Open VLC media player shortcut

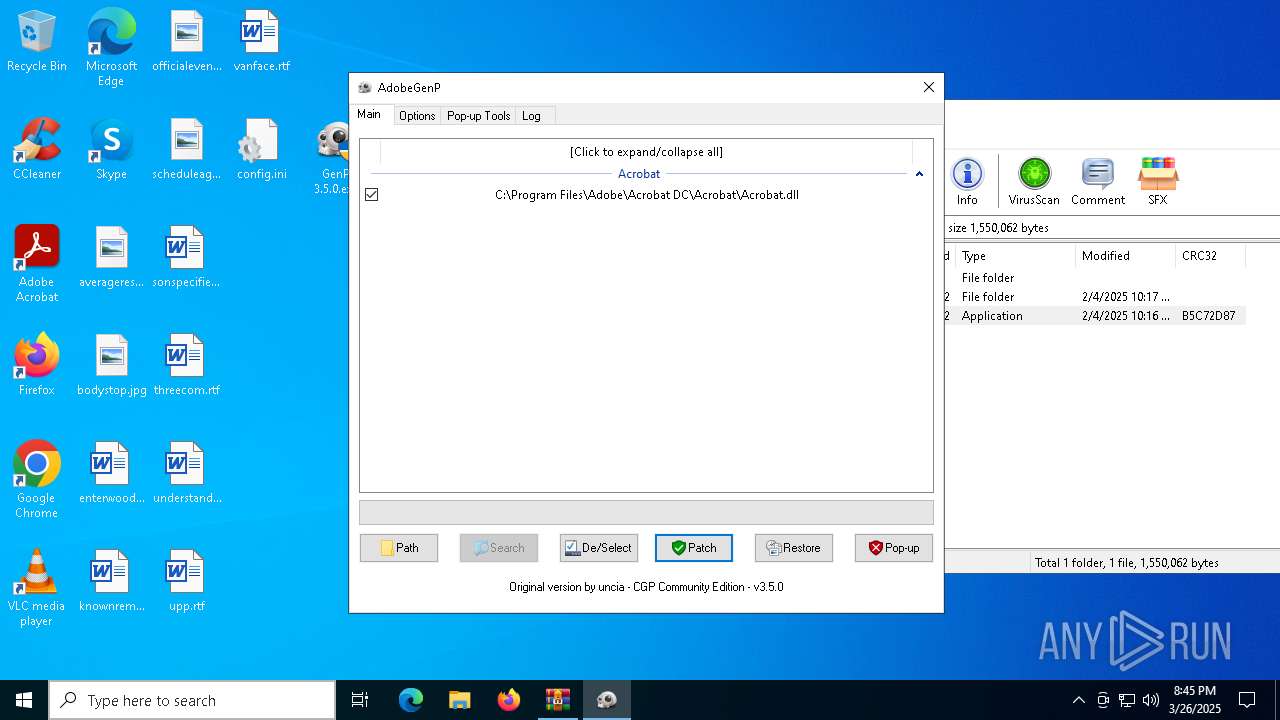pos(37,588)
